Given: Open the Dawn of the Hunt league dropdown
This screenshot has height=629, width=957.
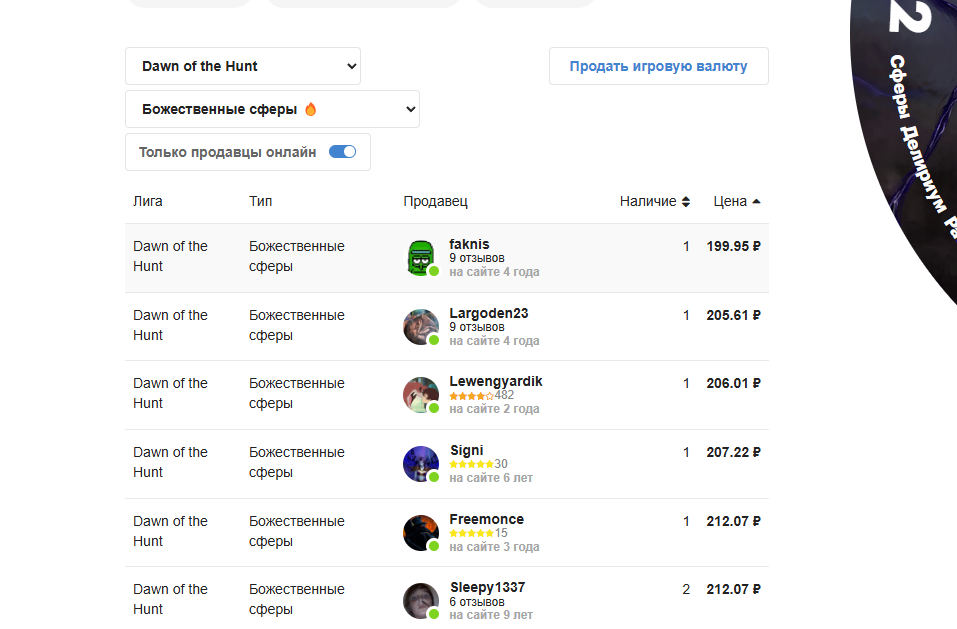Looking at the screenshot, I should click(243, 66).
